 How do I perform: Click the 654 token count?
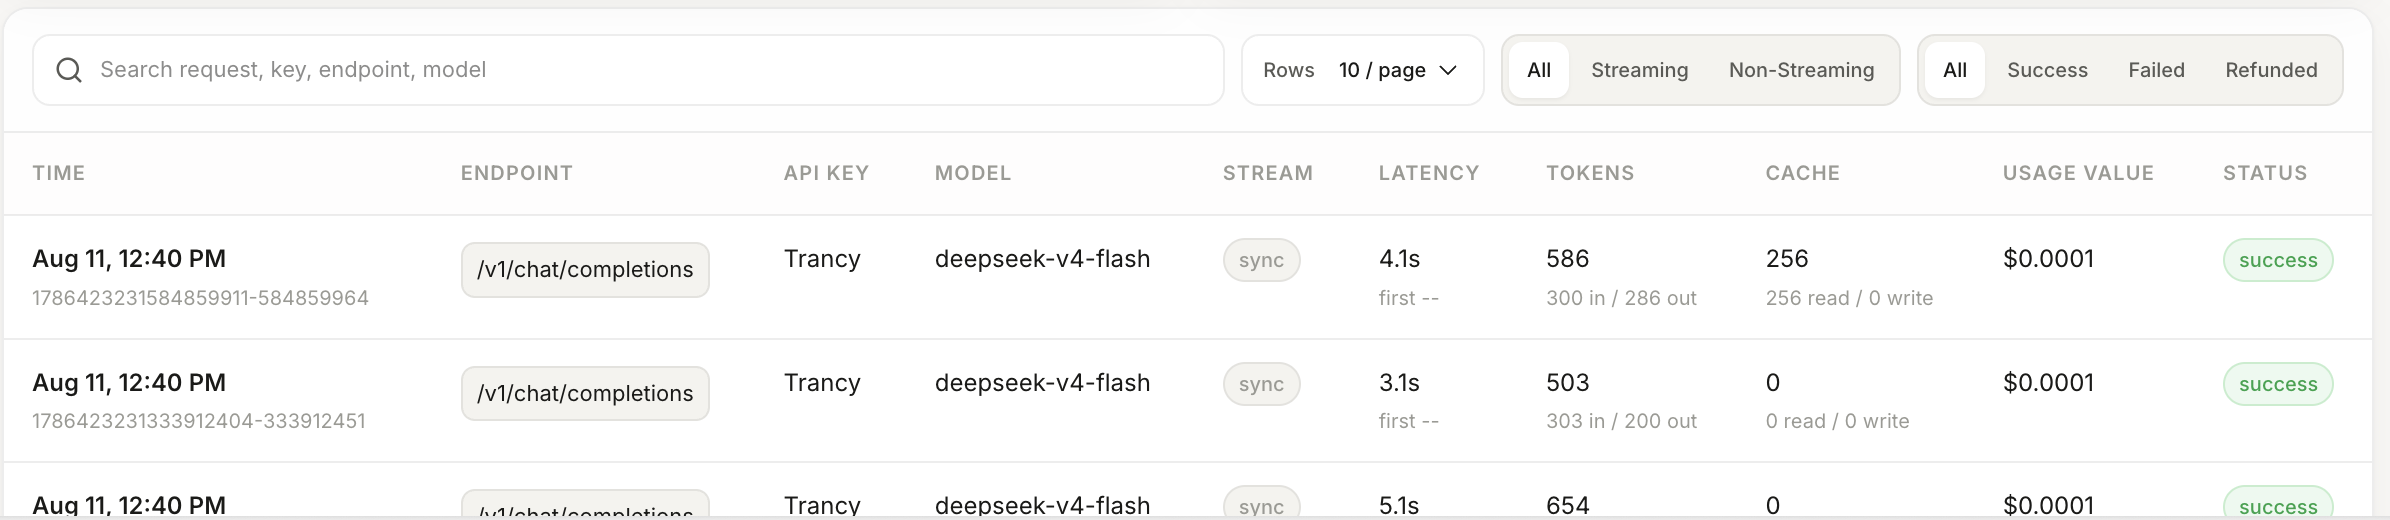click(1567, 506)
